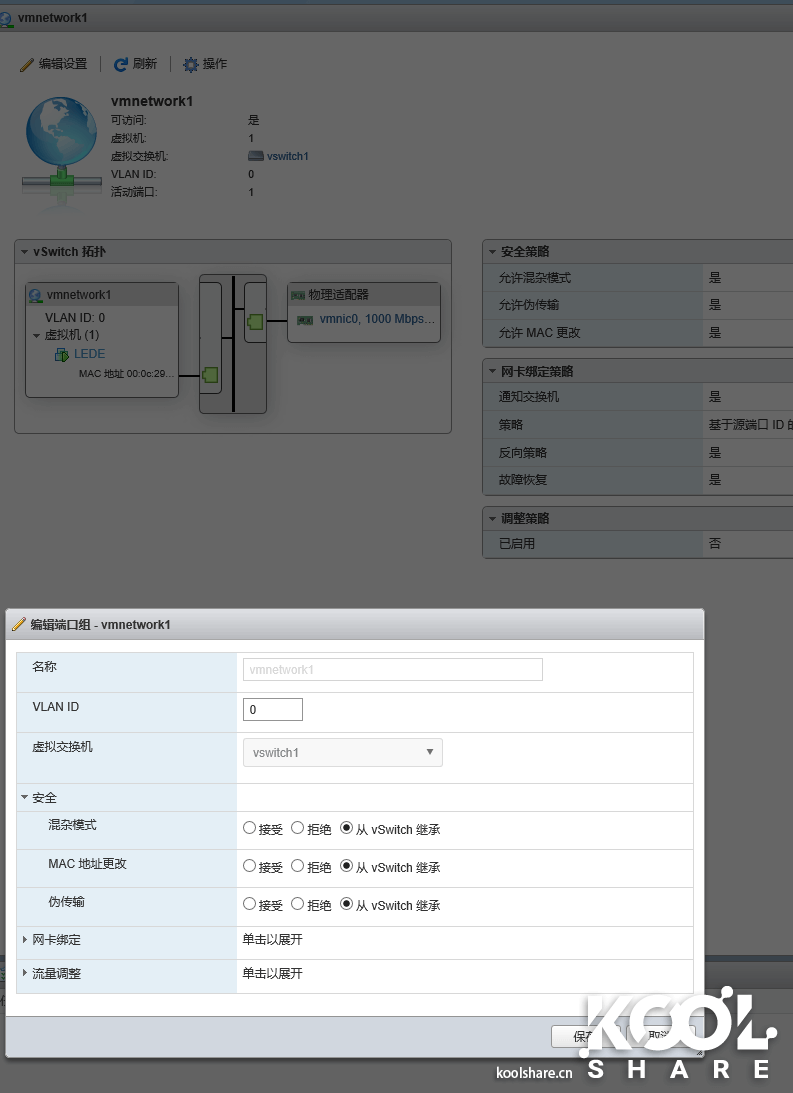The height and width of the screenshot is (1093, 793).
Task: Click the LEDE virtual machine icon
Action: click(x=62, y=354)
